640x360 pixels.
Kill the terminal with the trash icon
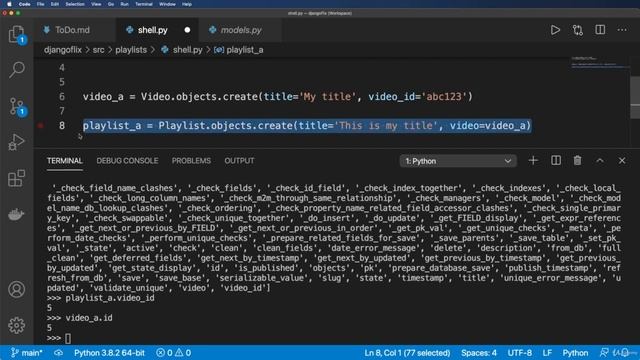pyautogui.click(x=578, y=161)
